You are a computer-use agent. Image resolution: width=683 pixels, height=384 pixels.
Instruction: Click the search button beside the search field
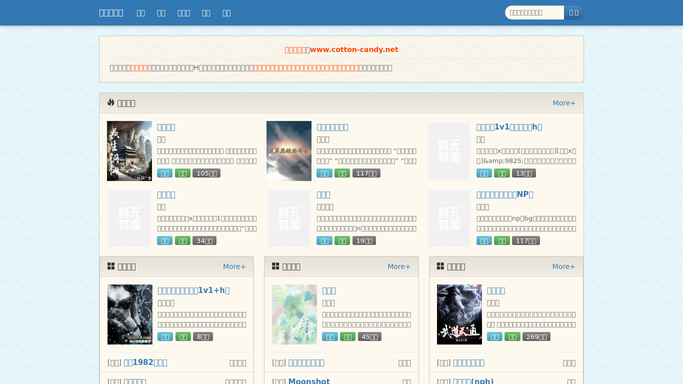[574, 13]
